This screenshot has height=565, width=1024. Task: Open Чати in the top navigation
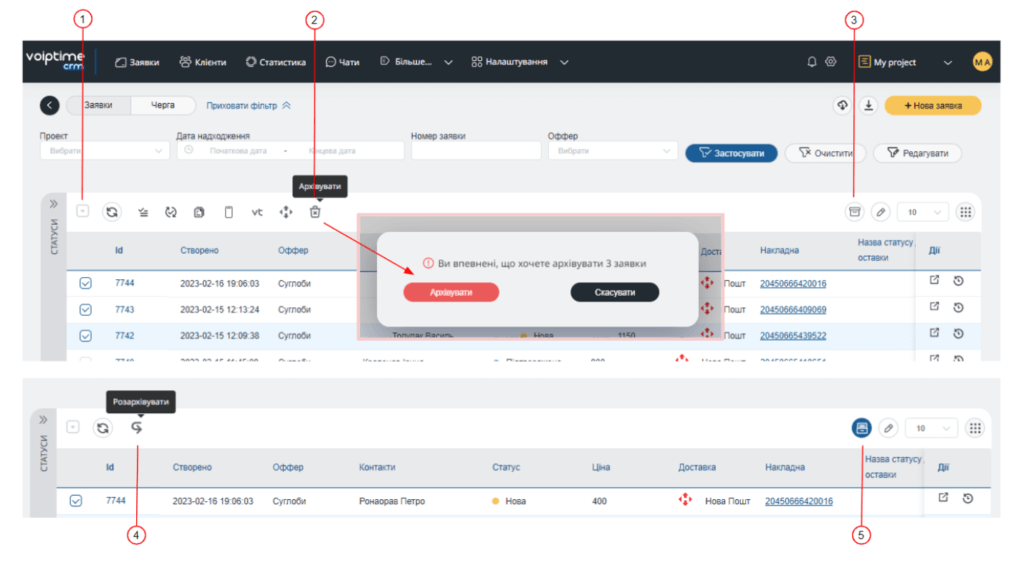click(x=342, y=62)
